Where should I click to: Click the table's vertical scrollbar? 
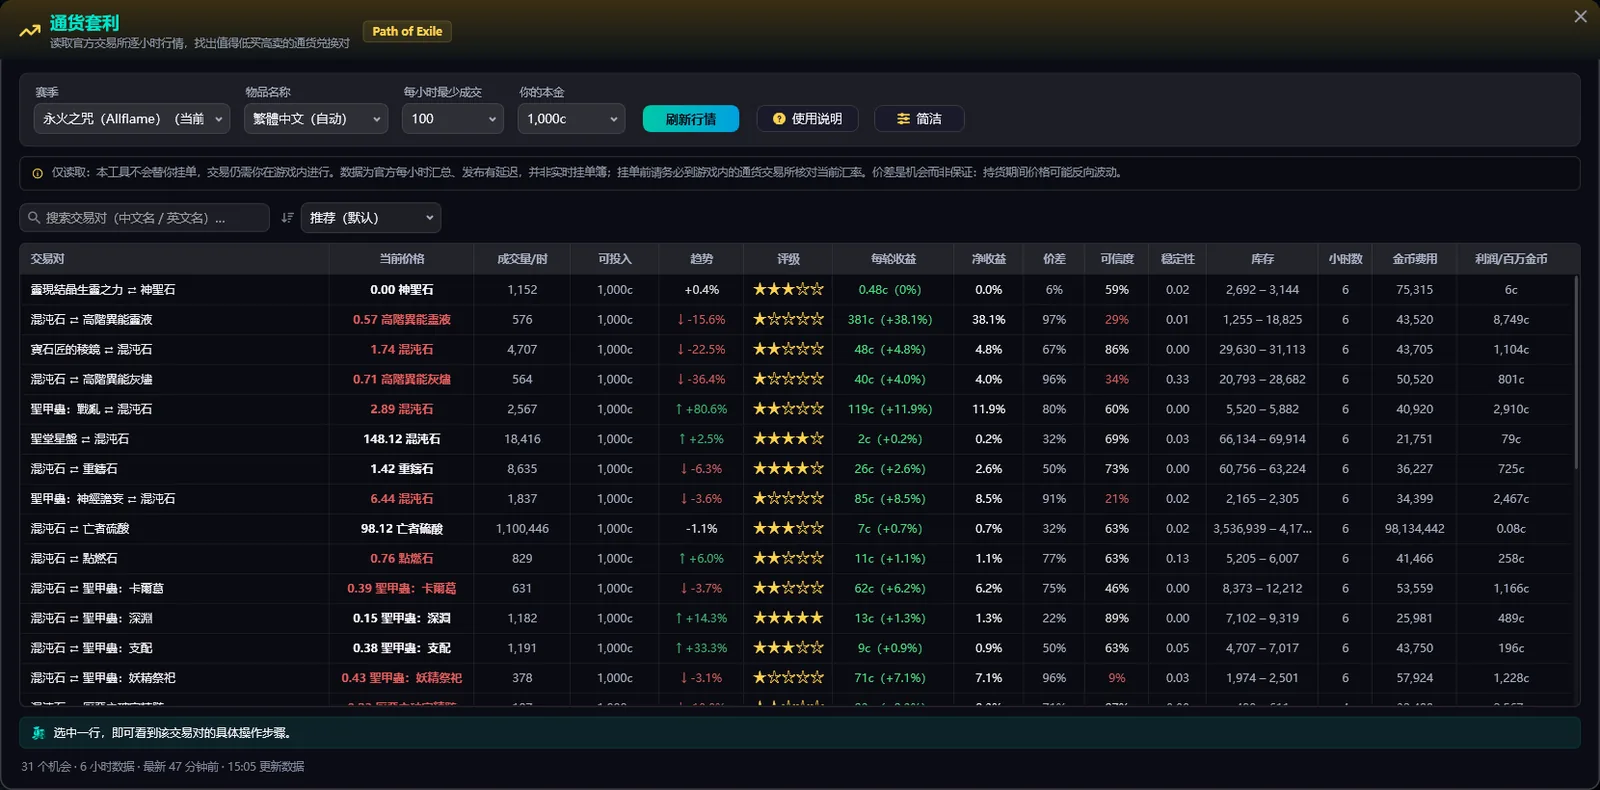(1576, 372)
